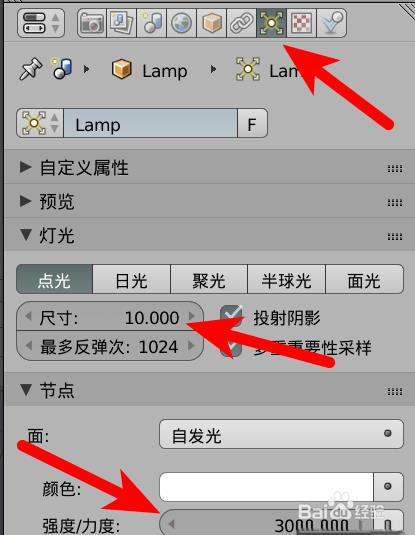Select the 日光 lamp type
415x535 pixels.
(131, 279)
